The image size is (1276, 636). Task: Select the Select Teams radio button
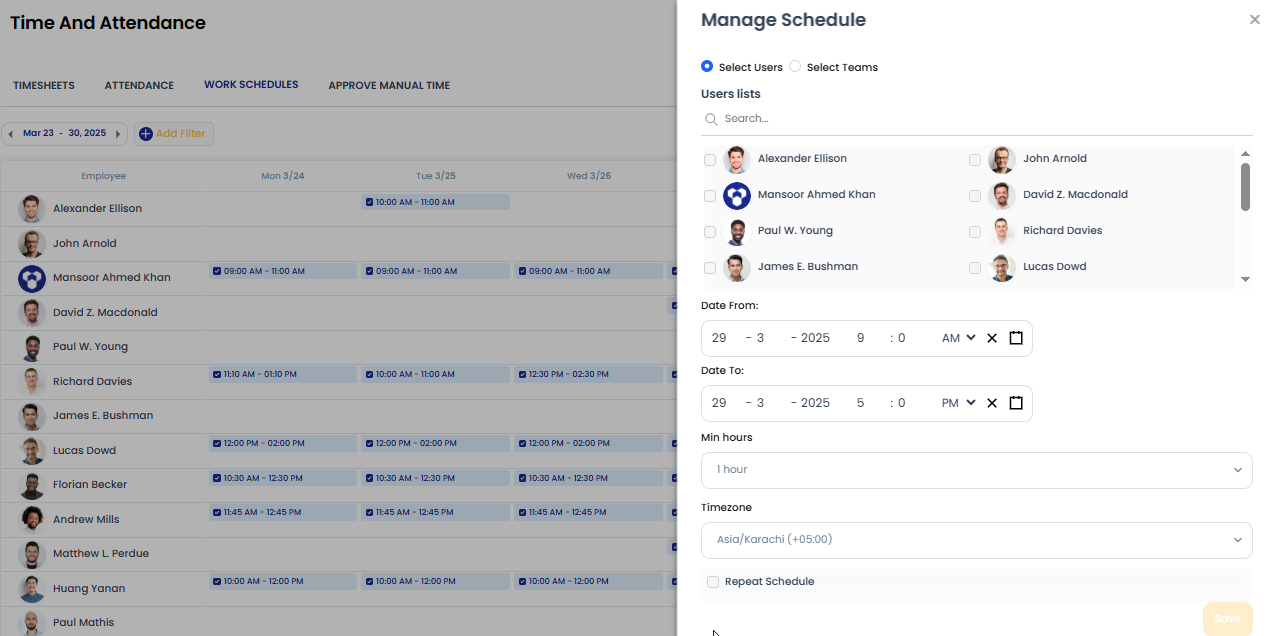[794, 66]
